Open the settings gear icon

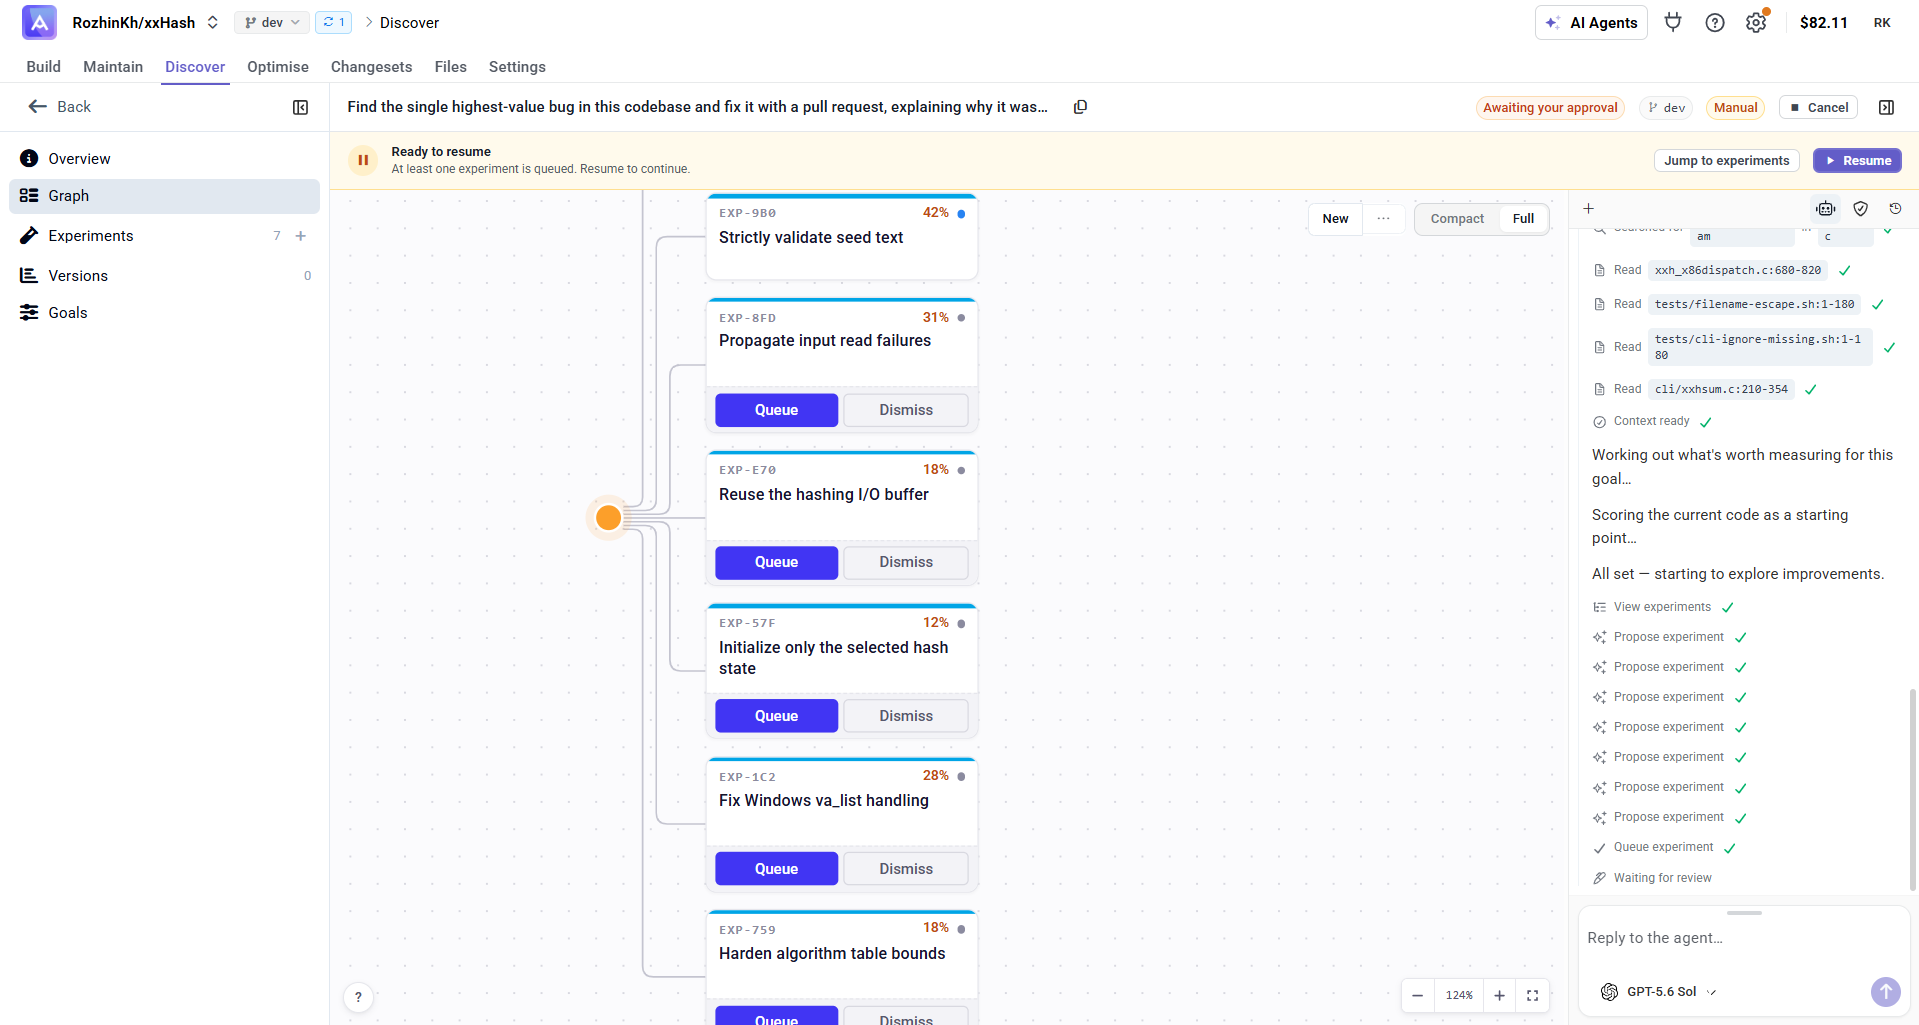[1756, 22]
